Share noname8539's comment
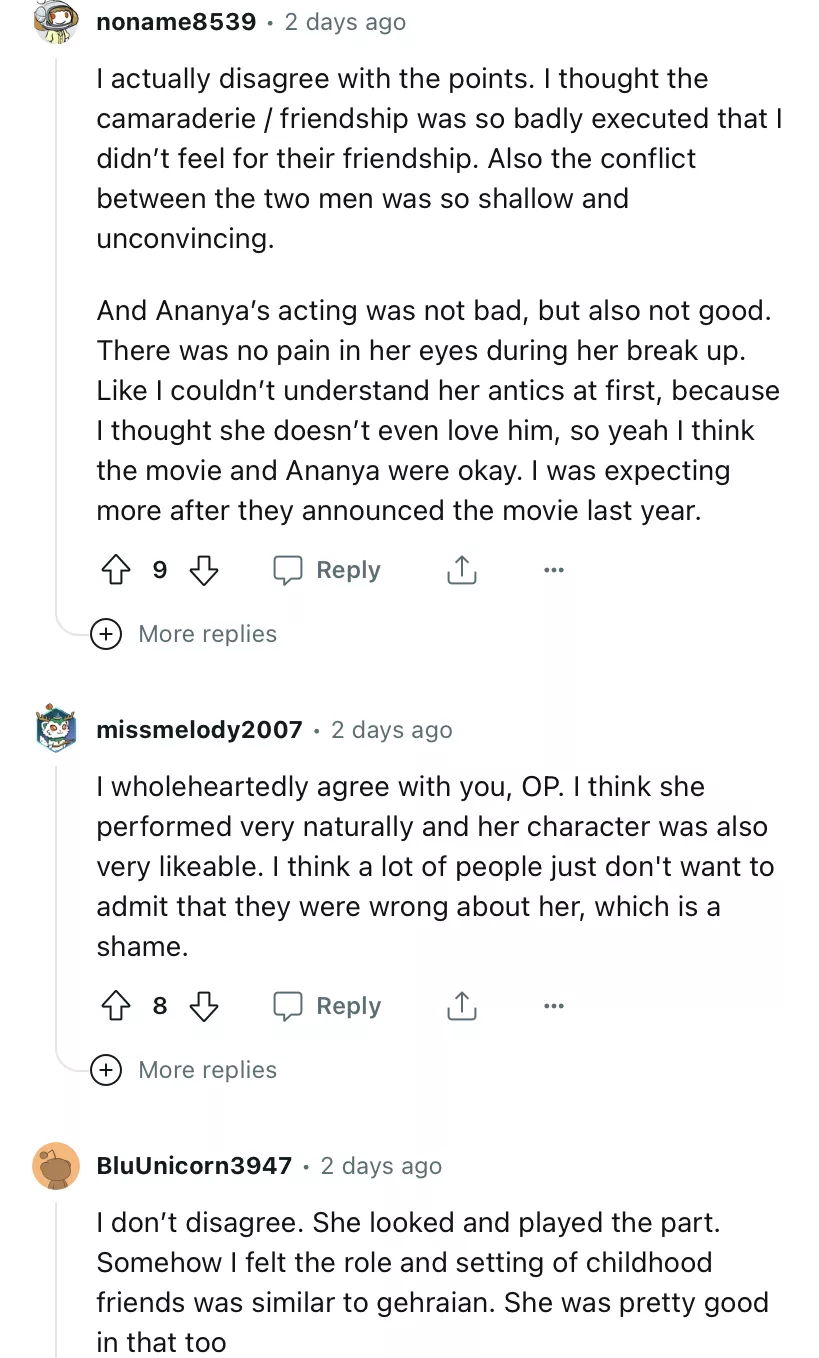This screenshot has height=1358, width=819. [x=461, y=570]
